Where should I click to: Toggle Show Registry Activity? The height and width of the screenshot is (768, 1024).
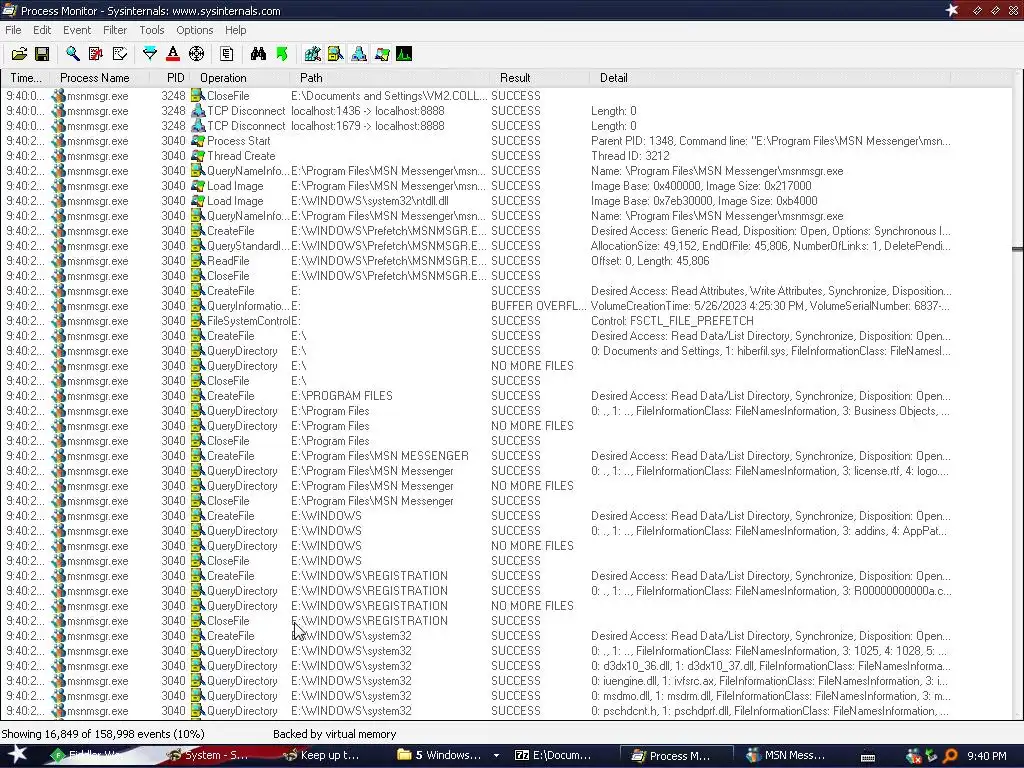[312, 54]
